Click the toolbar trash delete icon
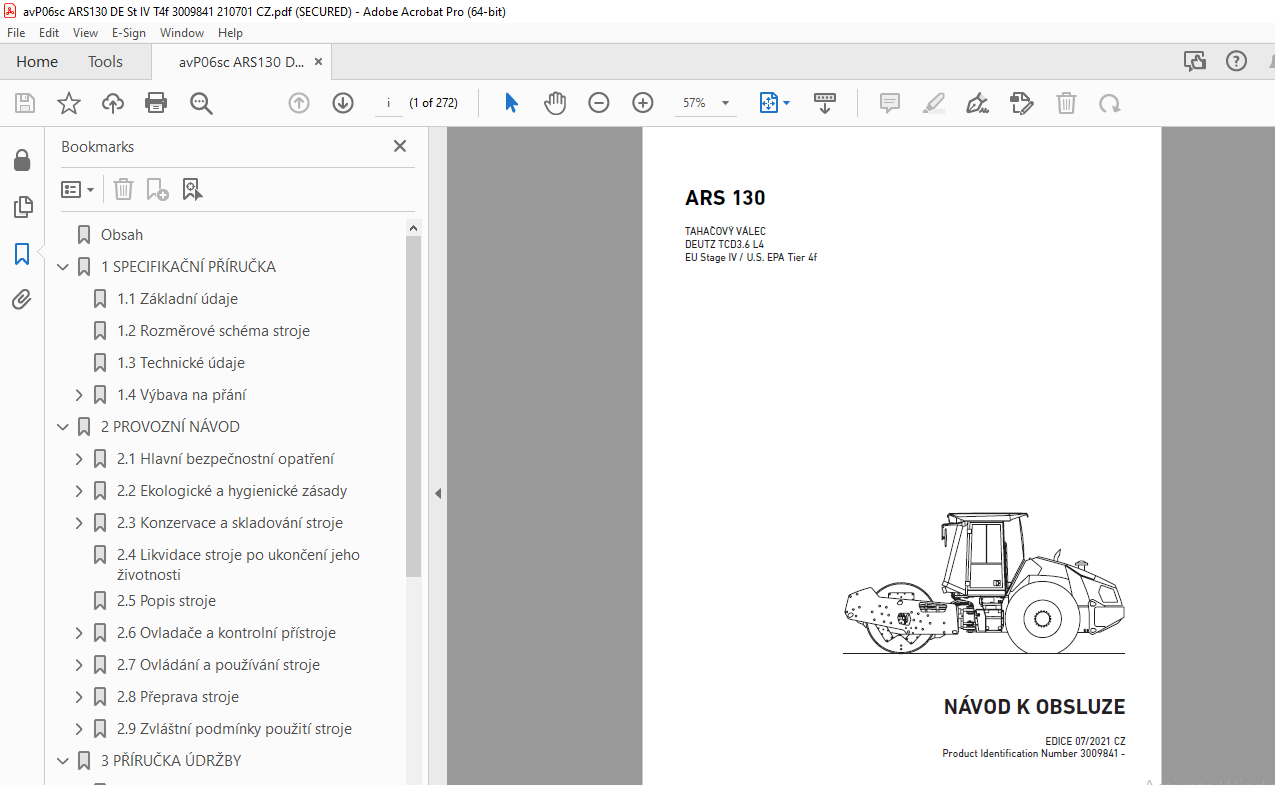The height and width of the screenshot is (785, 1275). click(1066, 103)
